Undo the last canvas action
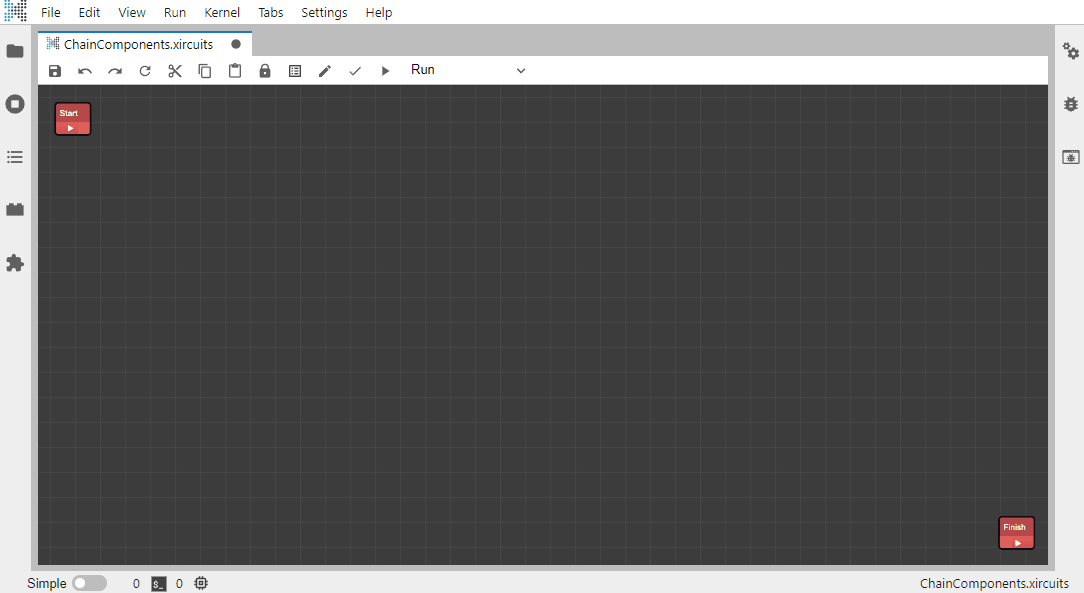This screenshot has height=593, width=1084. point(85,71)
